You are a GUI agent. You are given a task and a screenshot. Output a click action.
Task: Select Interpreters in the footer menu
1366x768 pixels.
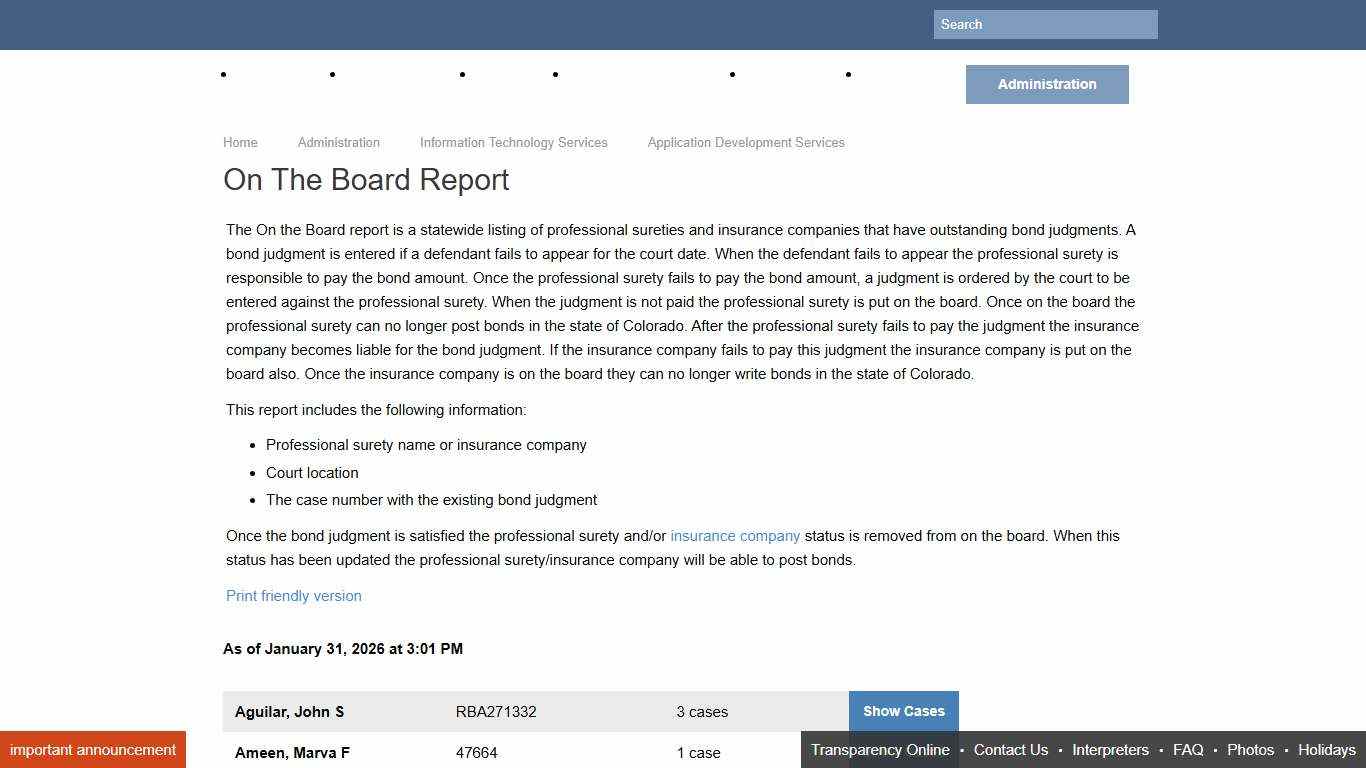tap(1110, 749)
